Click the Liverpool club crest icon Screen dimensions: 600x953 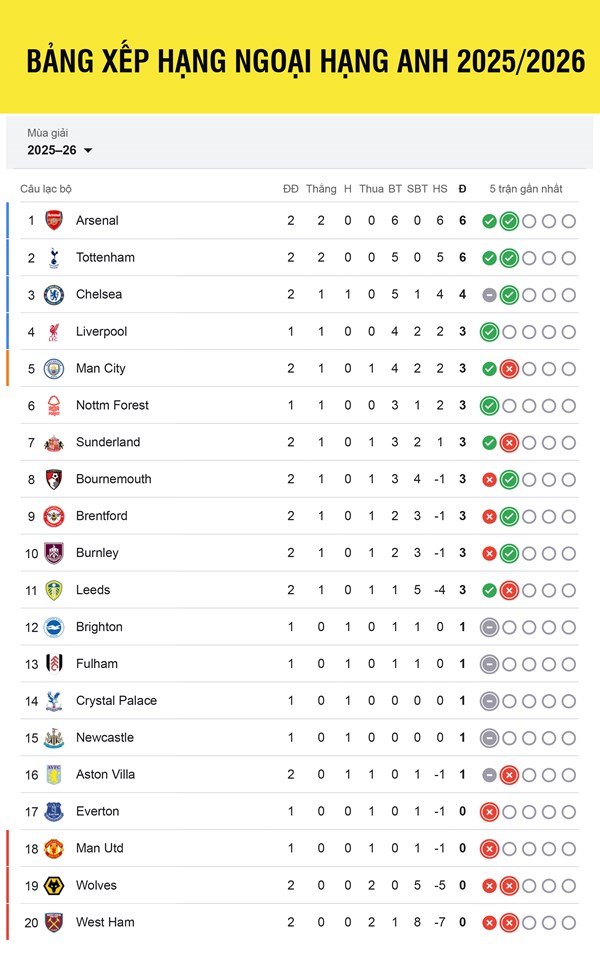[54, 331]
